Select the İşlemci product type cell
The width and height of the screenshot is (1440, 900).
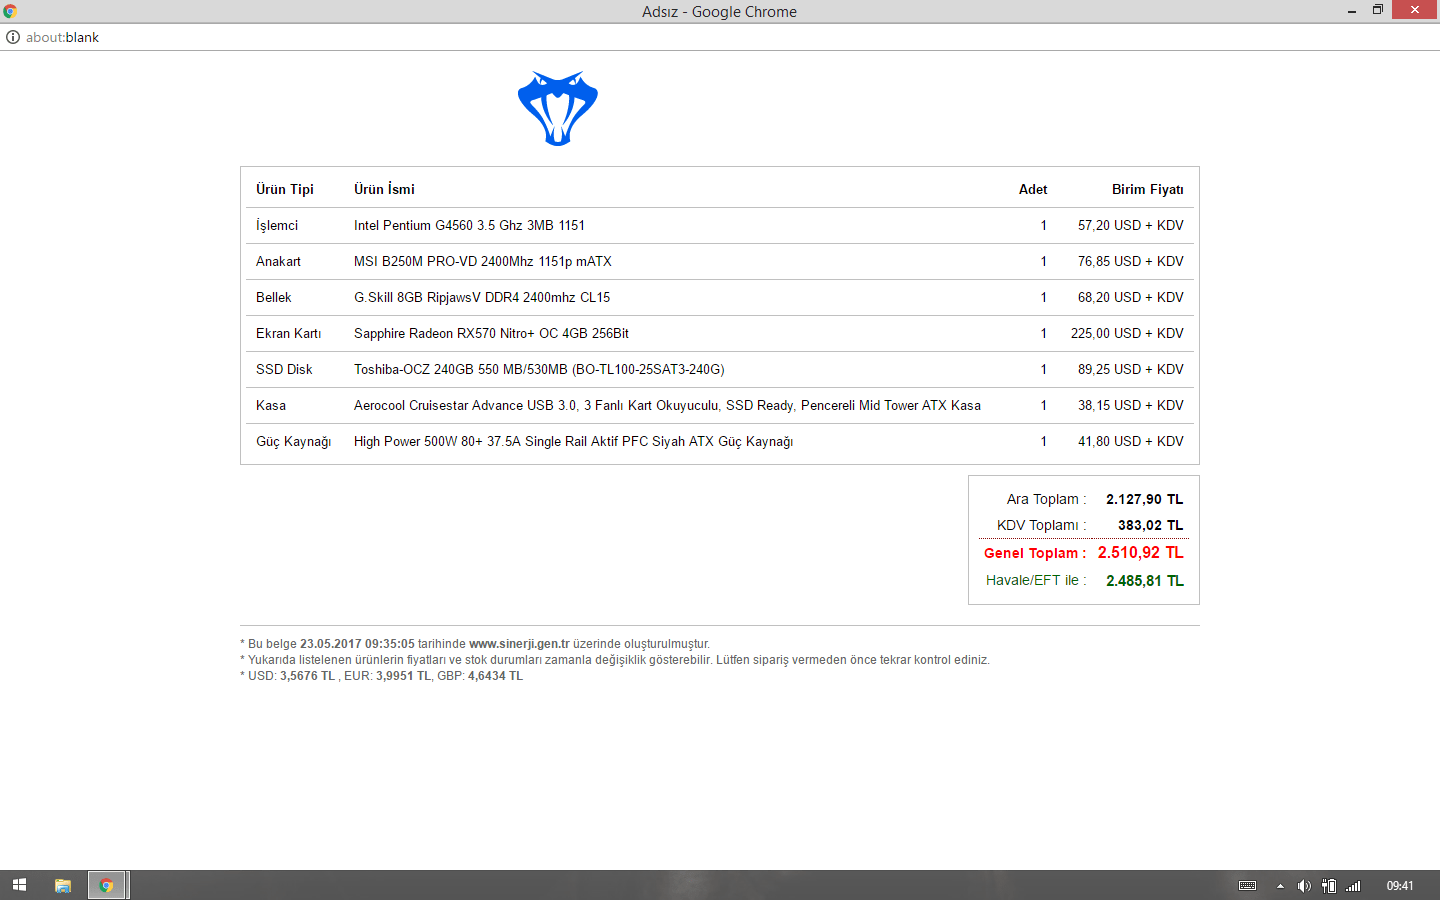(277, 225)
